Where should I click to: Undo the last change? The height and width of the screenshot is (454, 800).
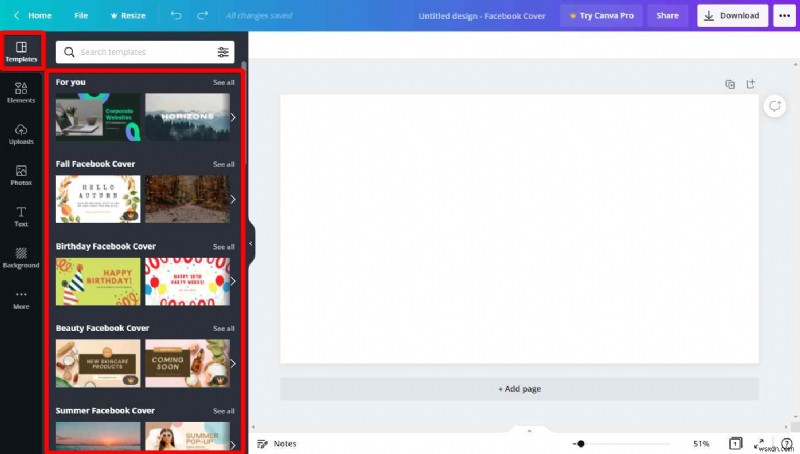click(176, 15)
